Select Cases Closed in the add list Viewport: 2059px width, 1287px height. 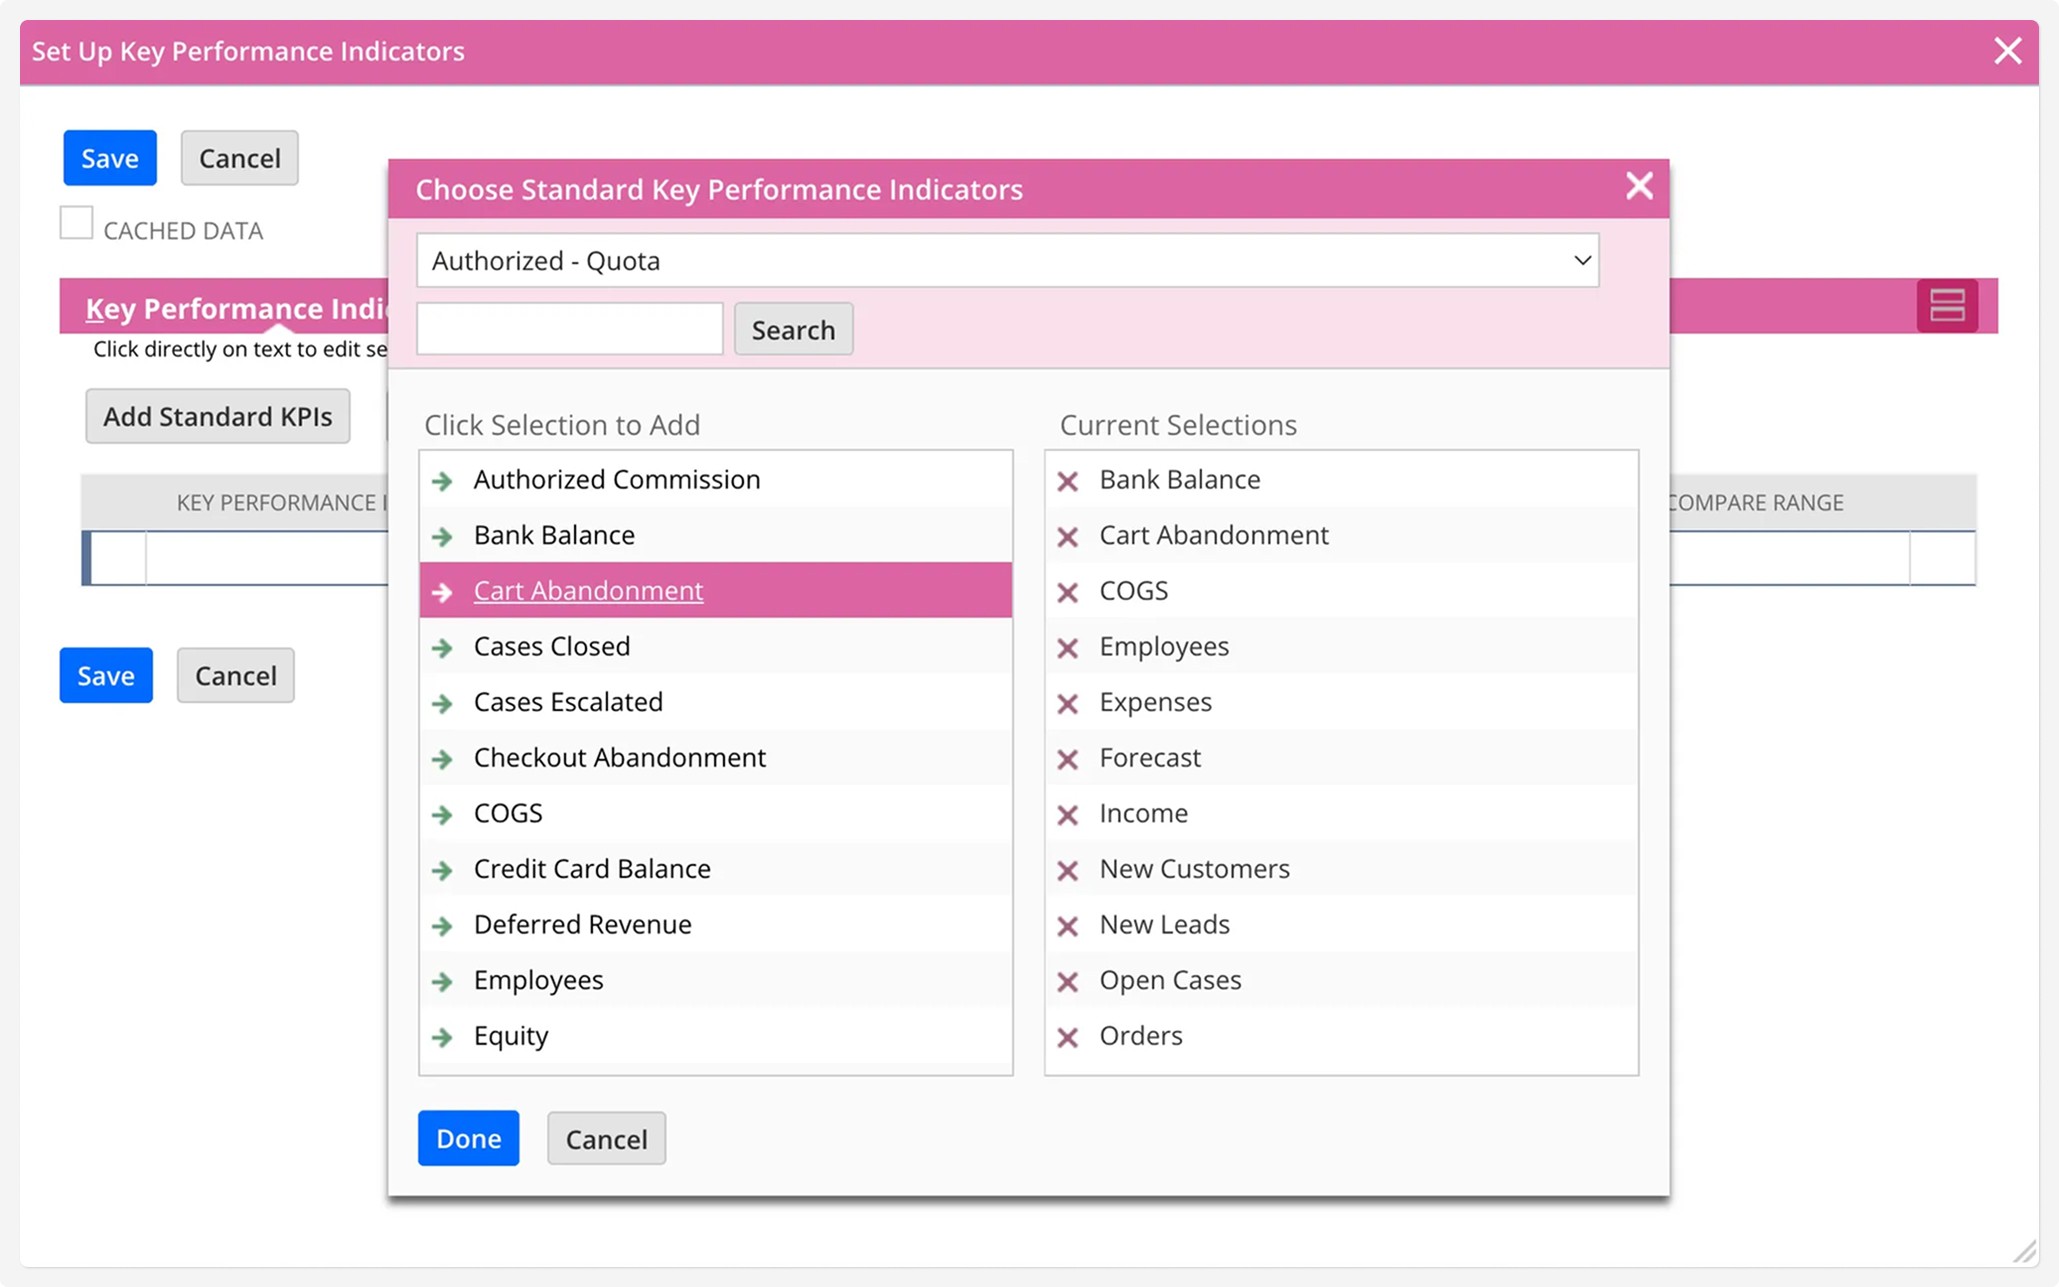tap(551, 646)
